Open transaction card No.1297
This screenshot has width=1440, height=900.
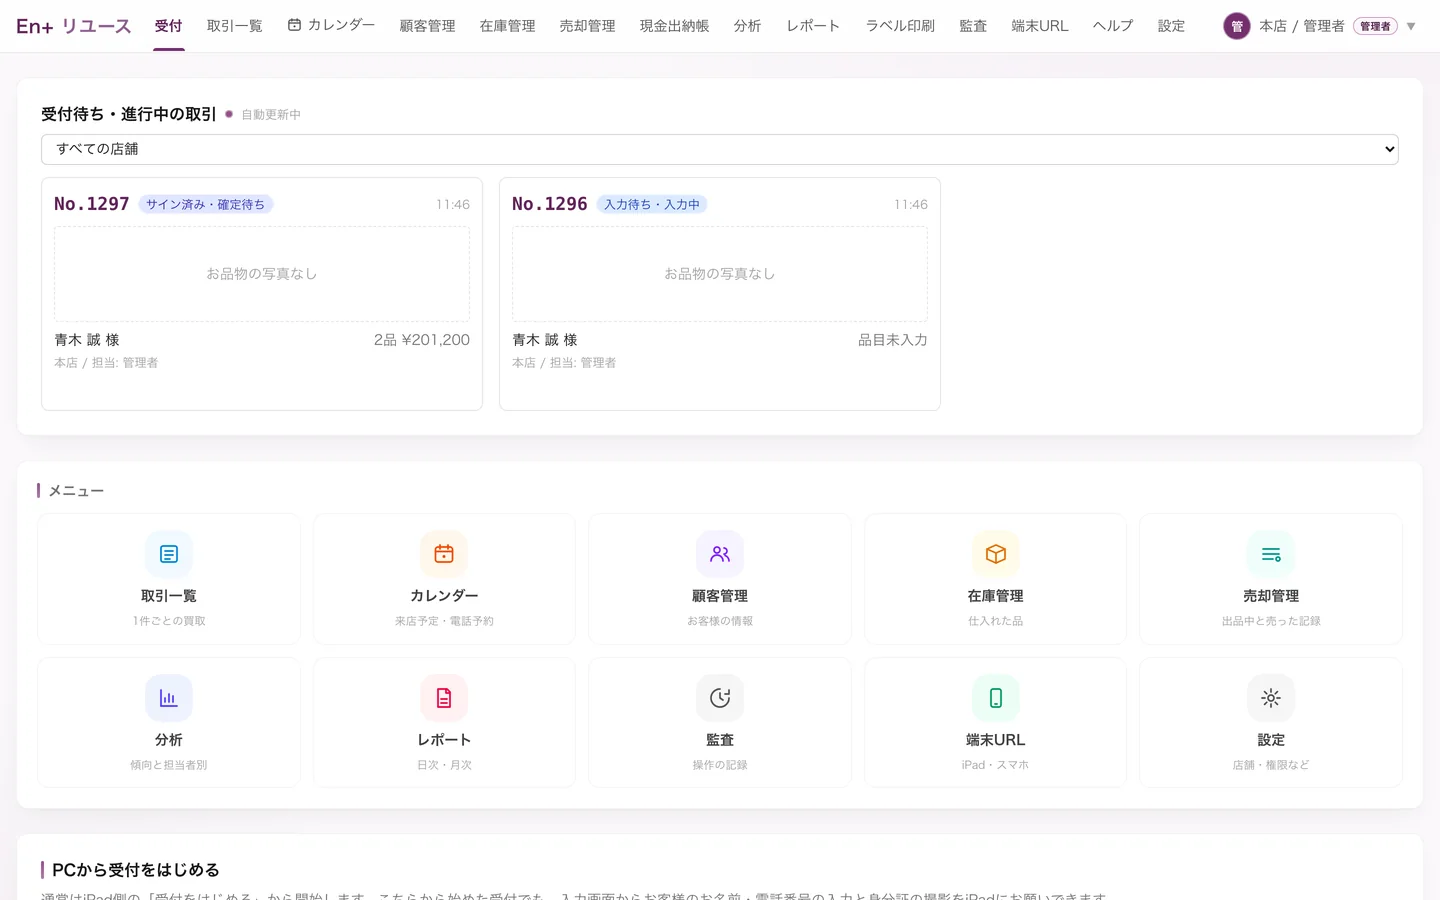point(262,294)
